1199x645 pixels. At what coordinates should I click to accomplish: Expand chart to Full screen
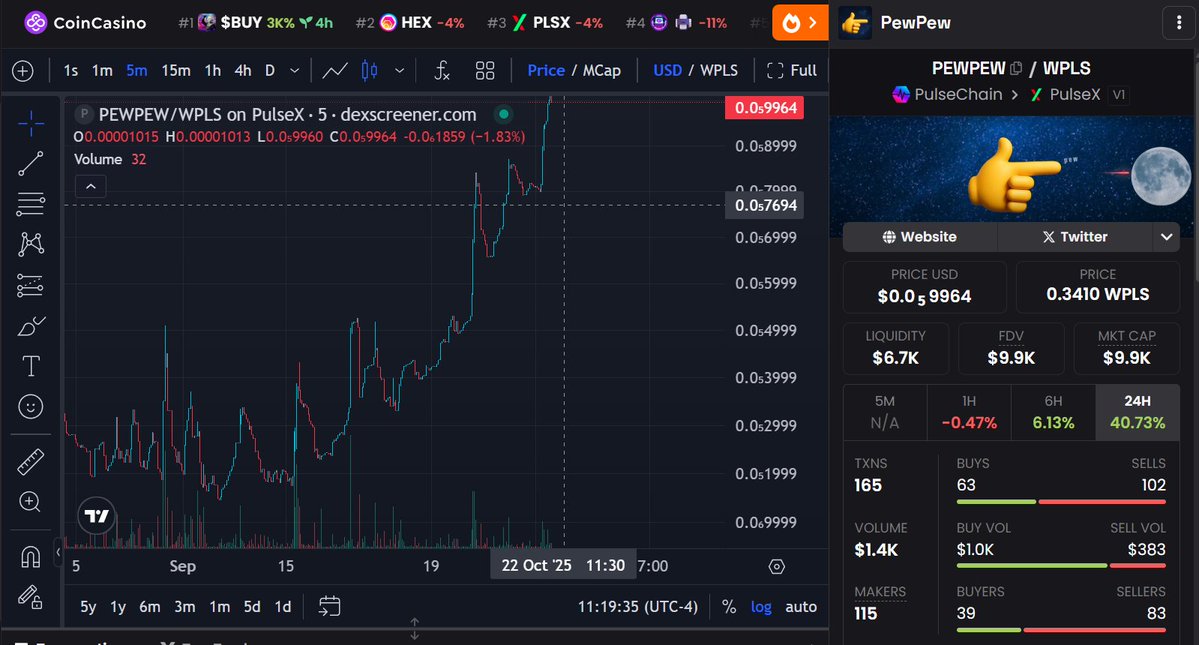(x=791, y=70)
